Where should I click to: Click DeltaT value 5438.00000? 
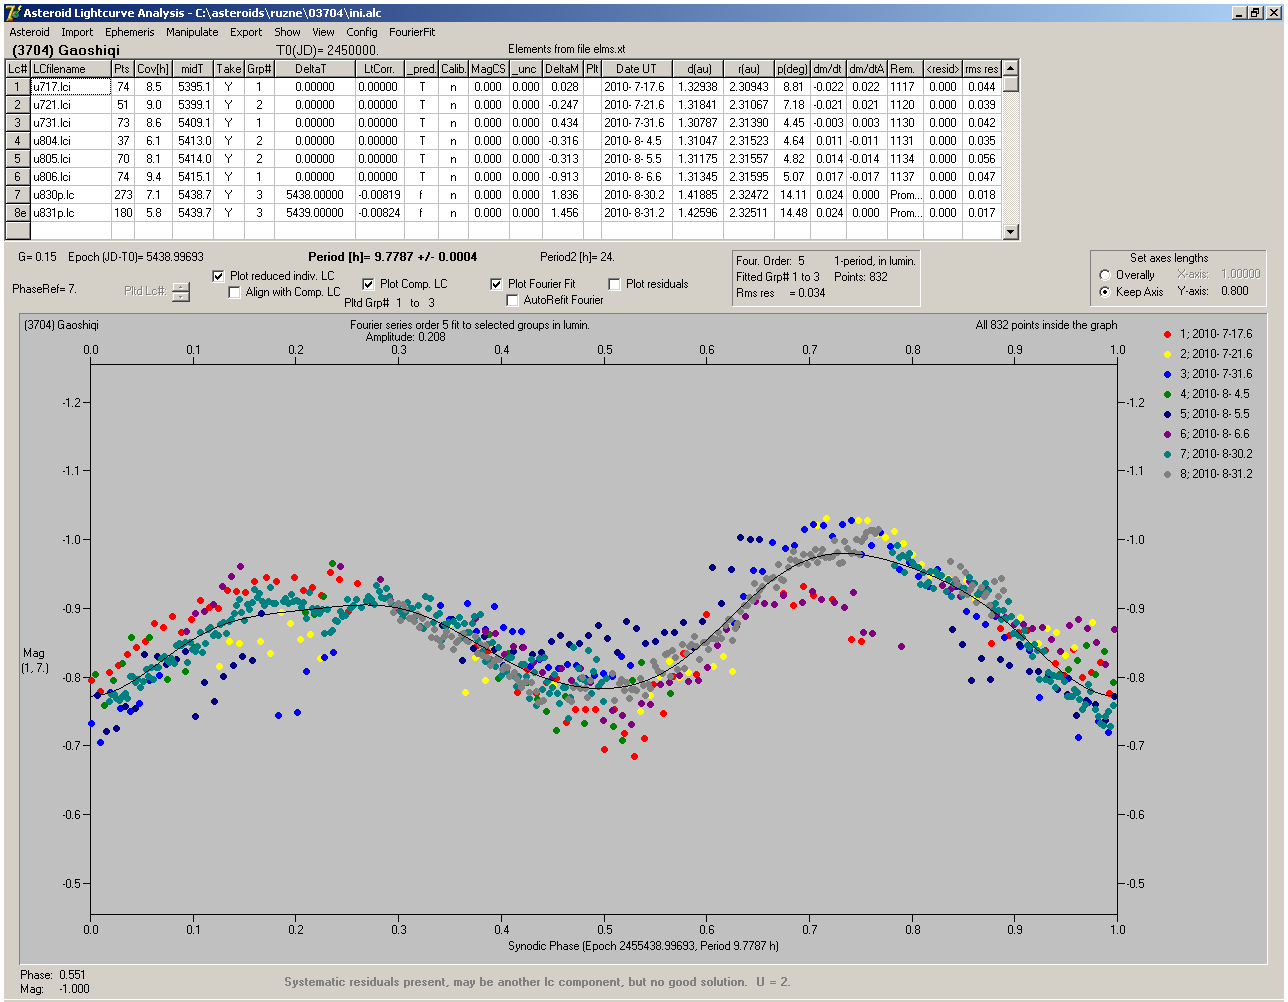[315, 195]
